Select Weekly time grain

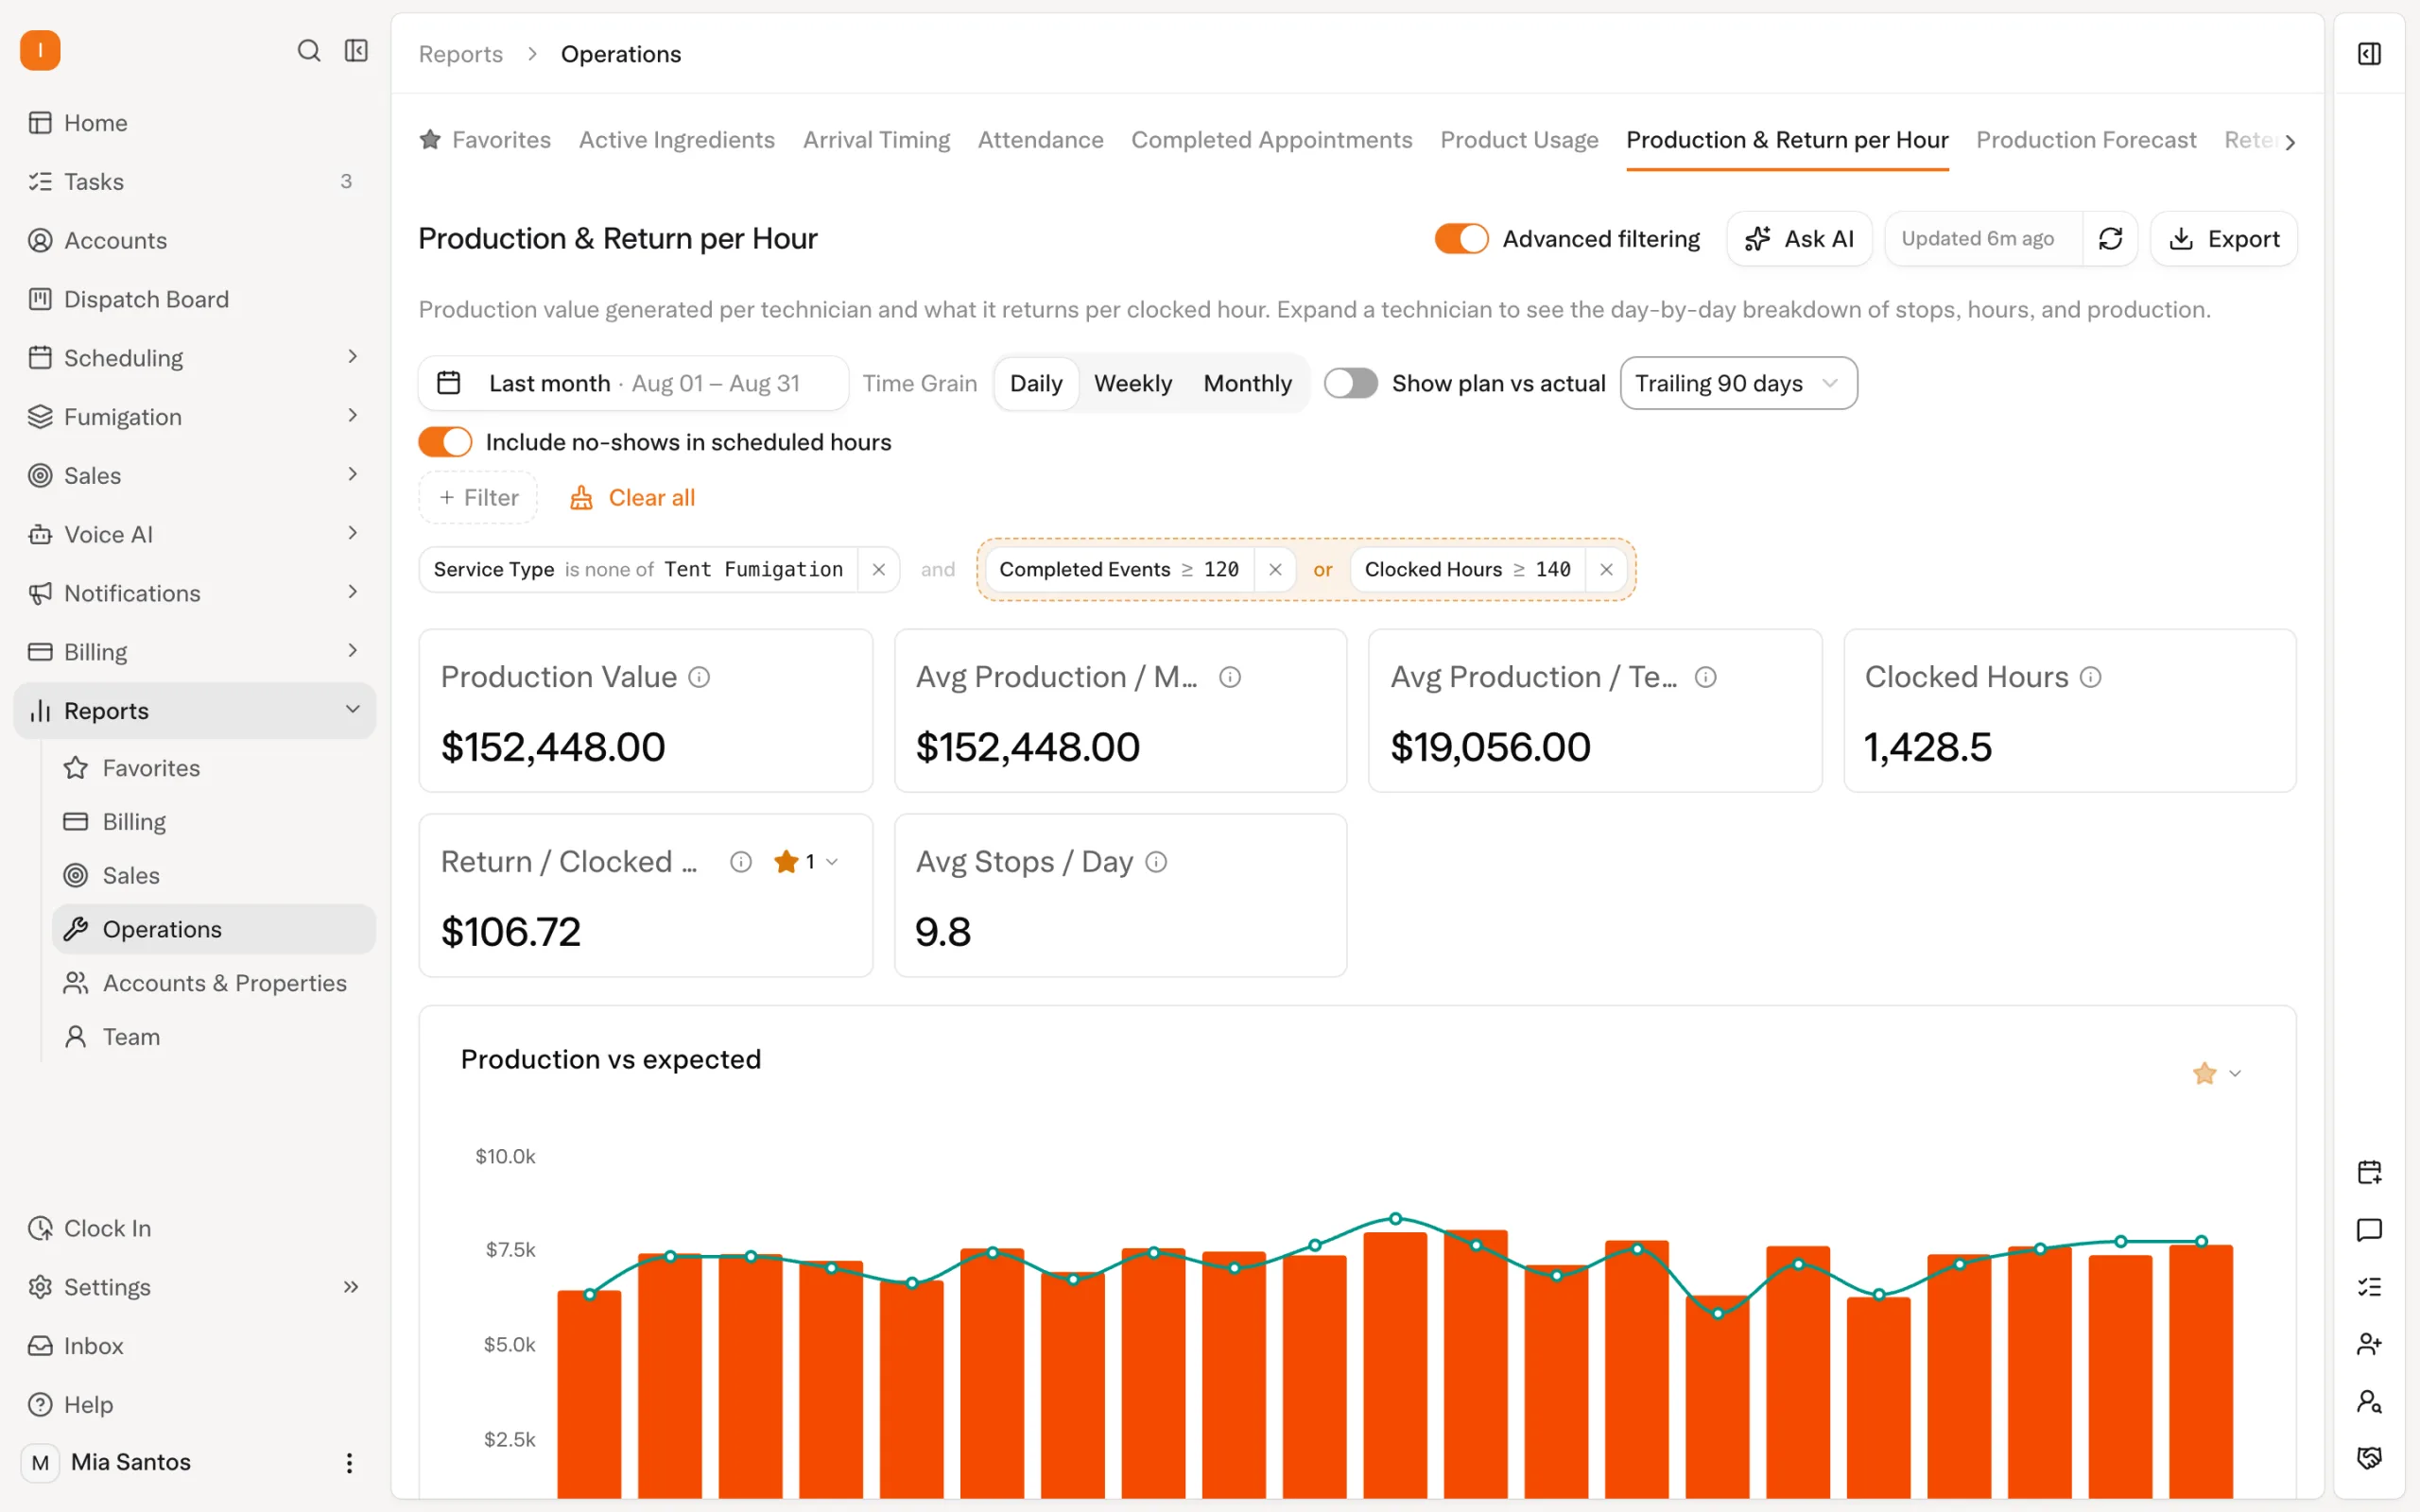1132,383
